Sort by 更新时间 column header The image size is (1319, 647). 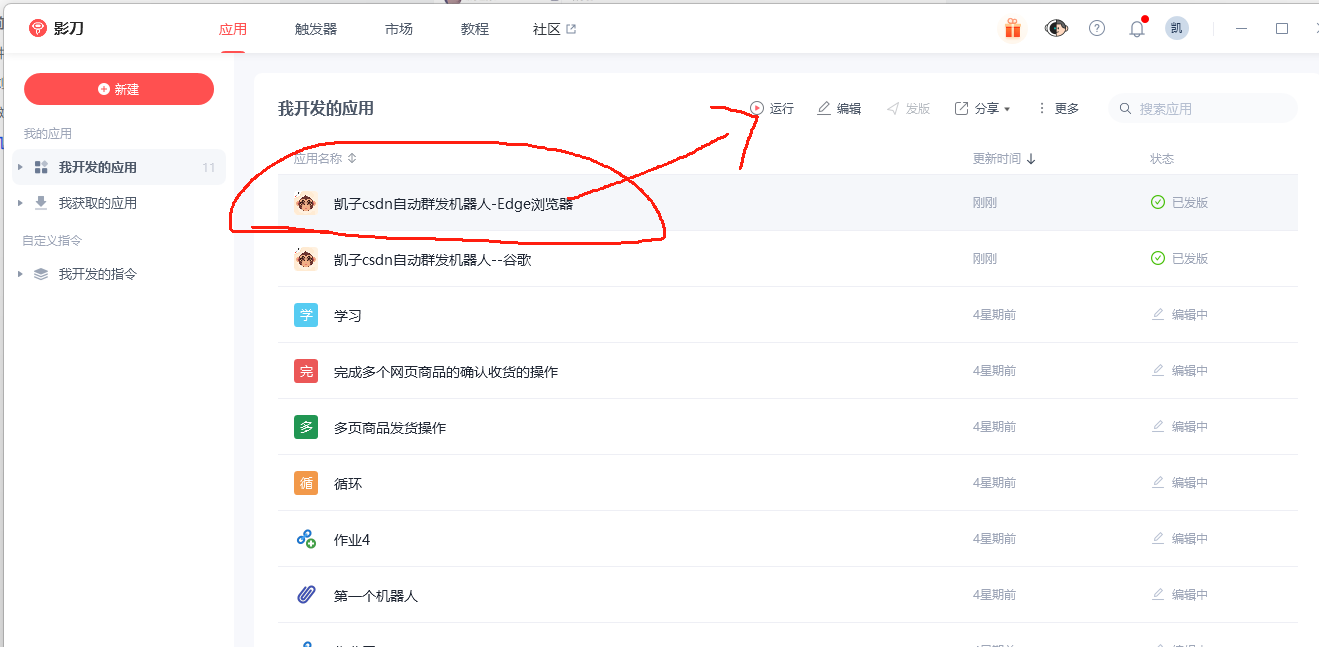[x=1004, y=158]
